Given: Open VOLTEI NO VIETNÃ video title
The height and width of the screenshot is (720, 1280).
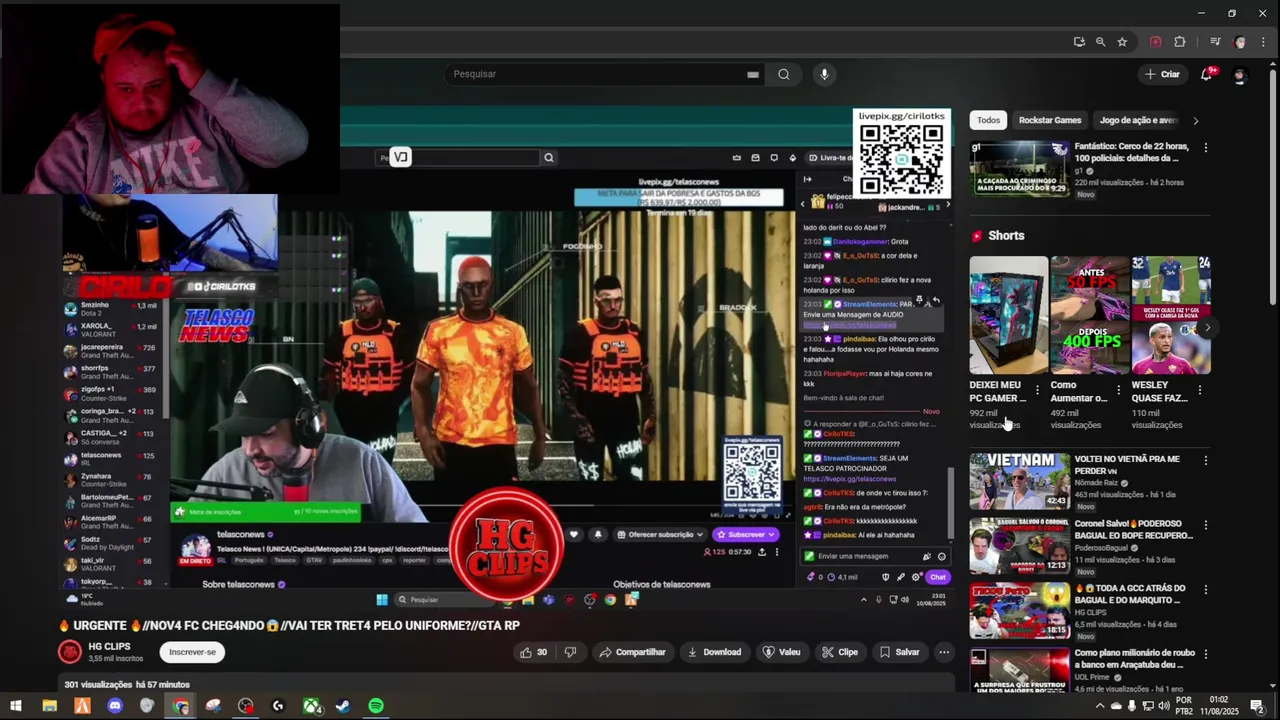Looking at the screenshot, I should 1127,464.
